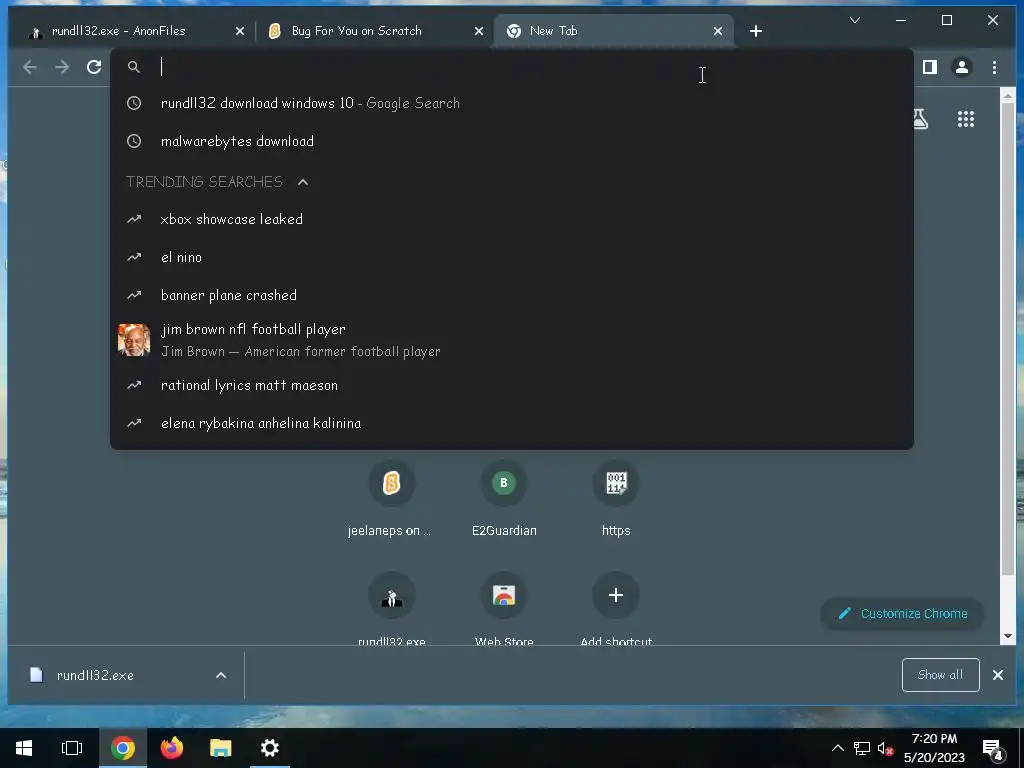This screenshot has width=1024, height=768.
Task: Click the page vertical scrollbar
Action: pyautogui.click(x=1008, y=340)
